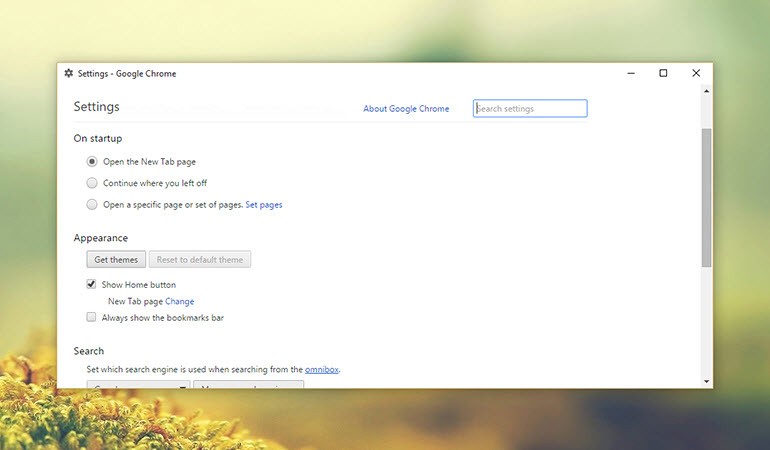The height and width of the screenshot is (450, 770).
Task: Click the Settings gear icon in title bar
Action: (x=68, y=73)
